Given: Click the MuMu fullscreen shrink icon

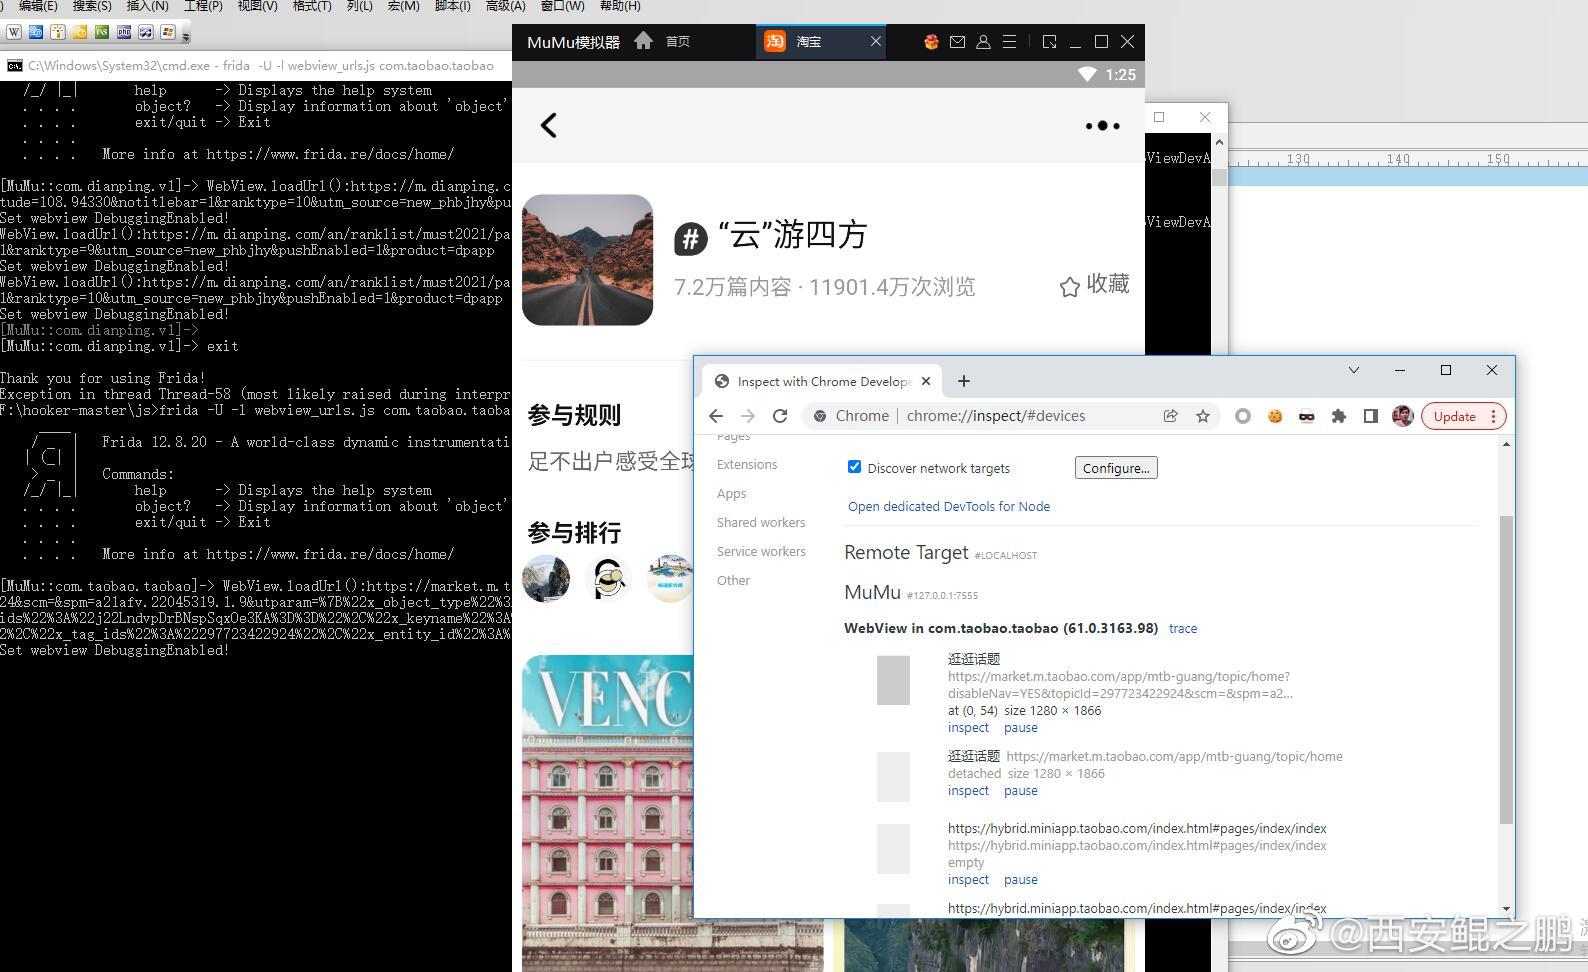Looking at the screenshot, I should pos(1049,42).
